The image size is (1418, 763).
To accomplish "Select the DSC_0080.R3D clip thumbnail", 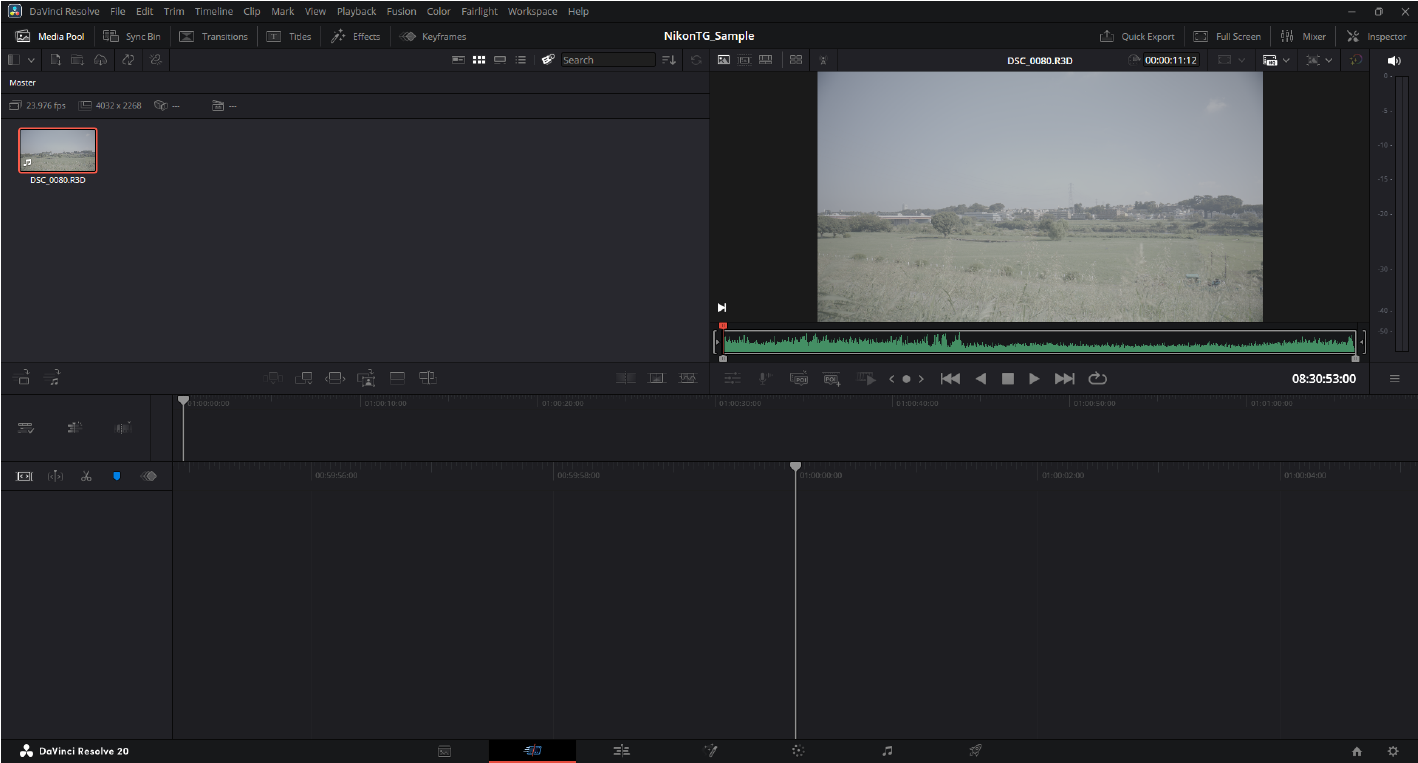I will (58, 151).
